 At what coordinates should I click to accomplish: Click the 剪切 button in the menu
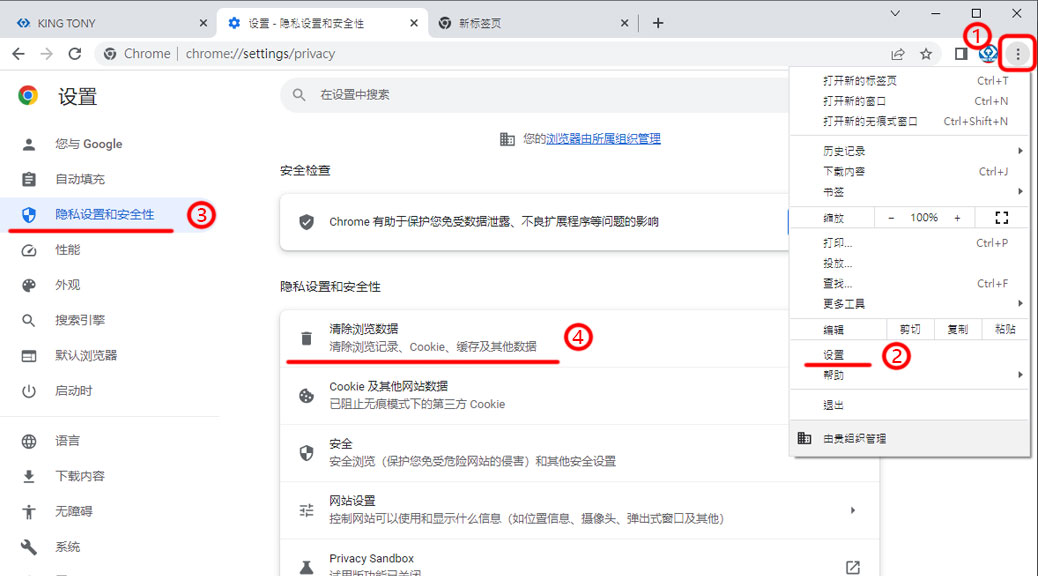910,329
